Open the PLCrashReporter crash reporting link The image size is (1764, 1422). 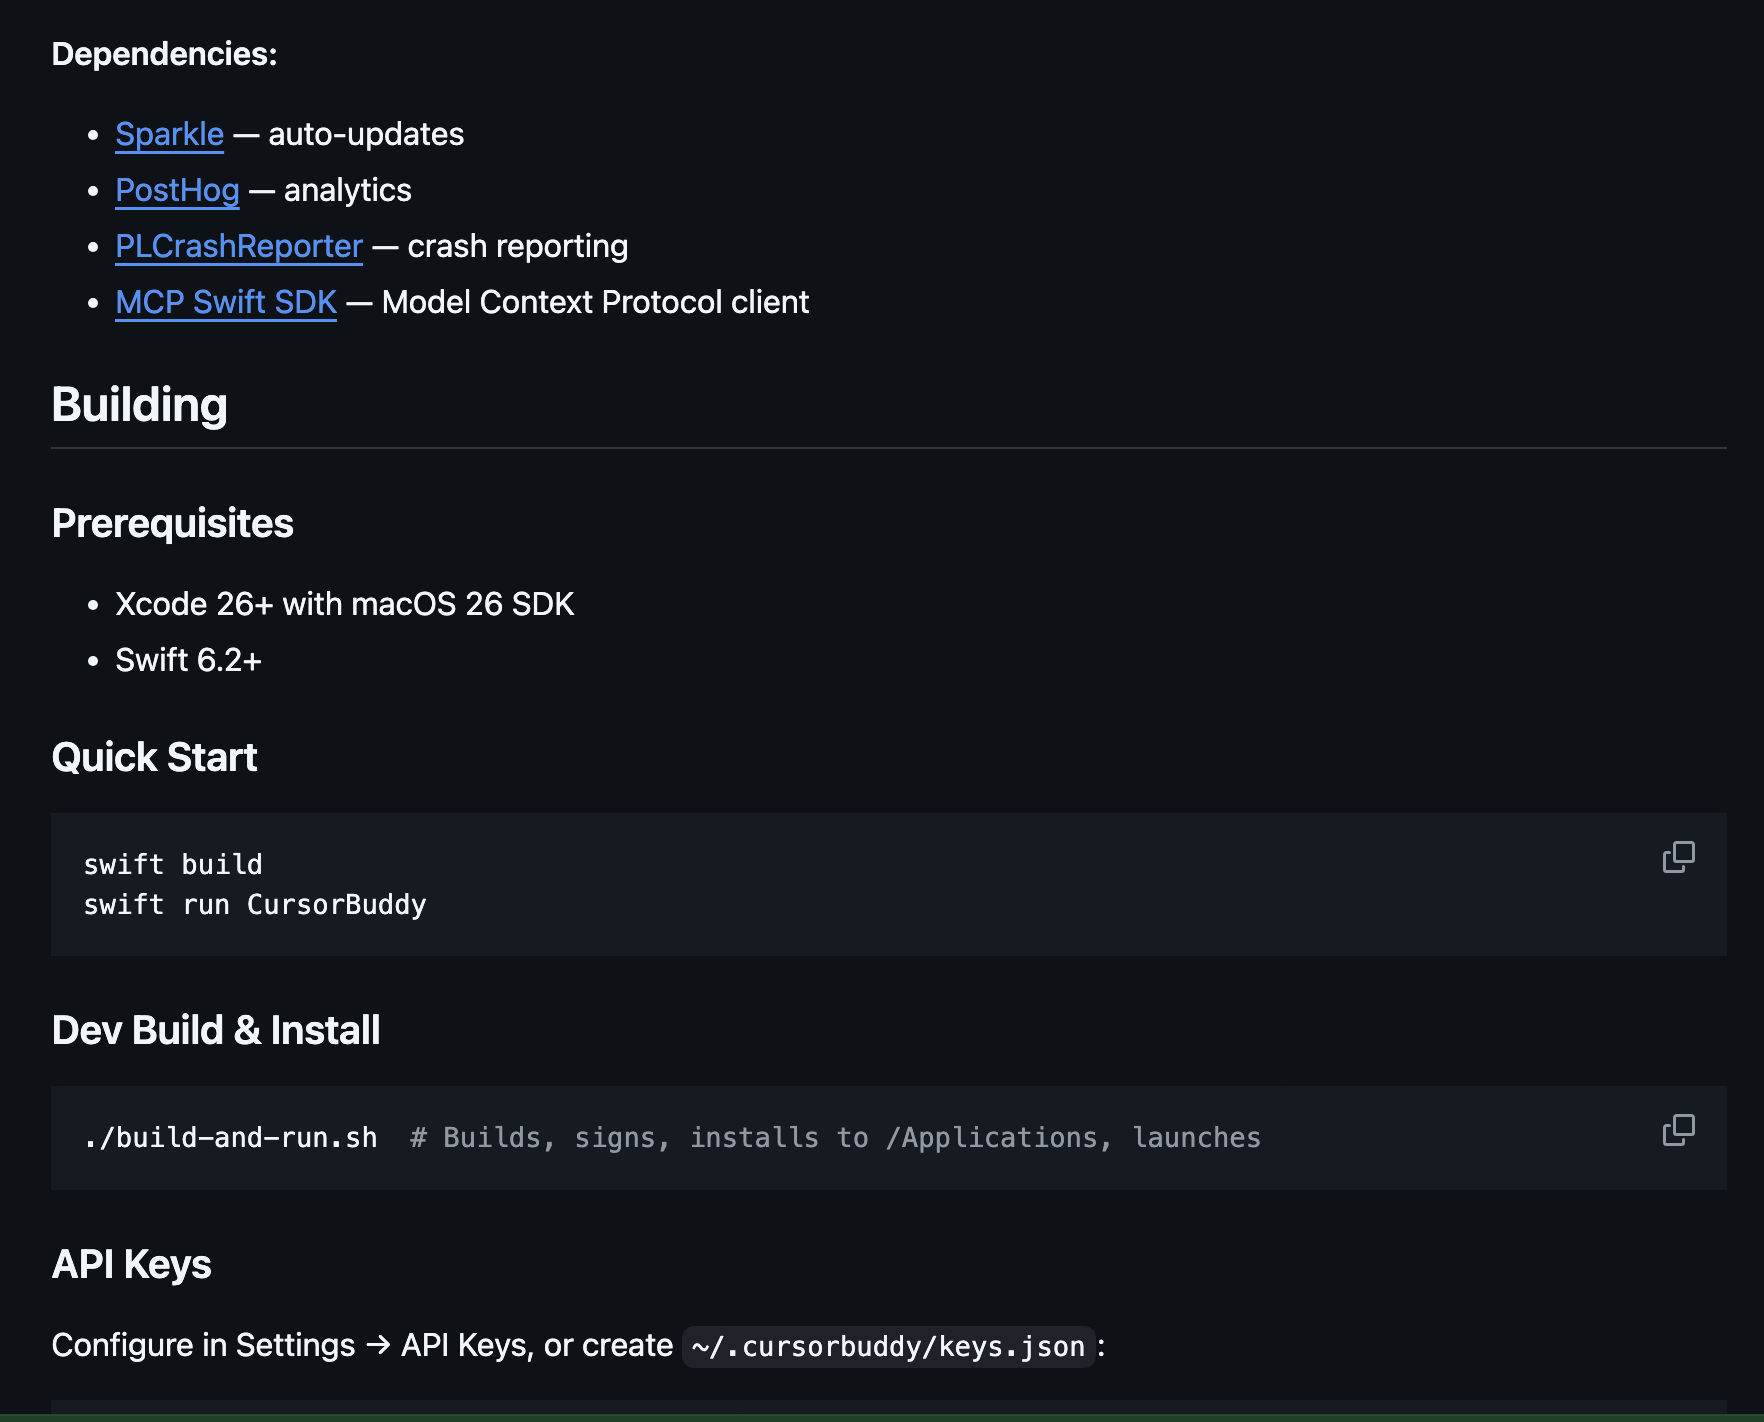(x=238, y=246)
